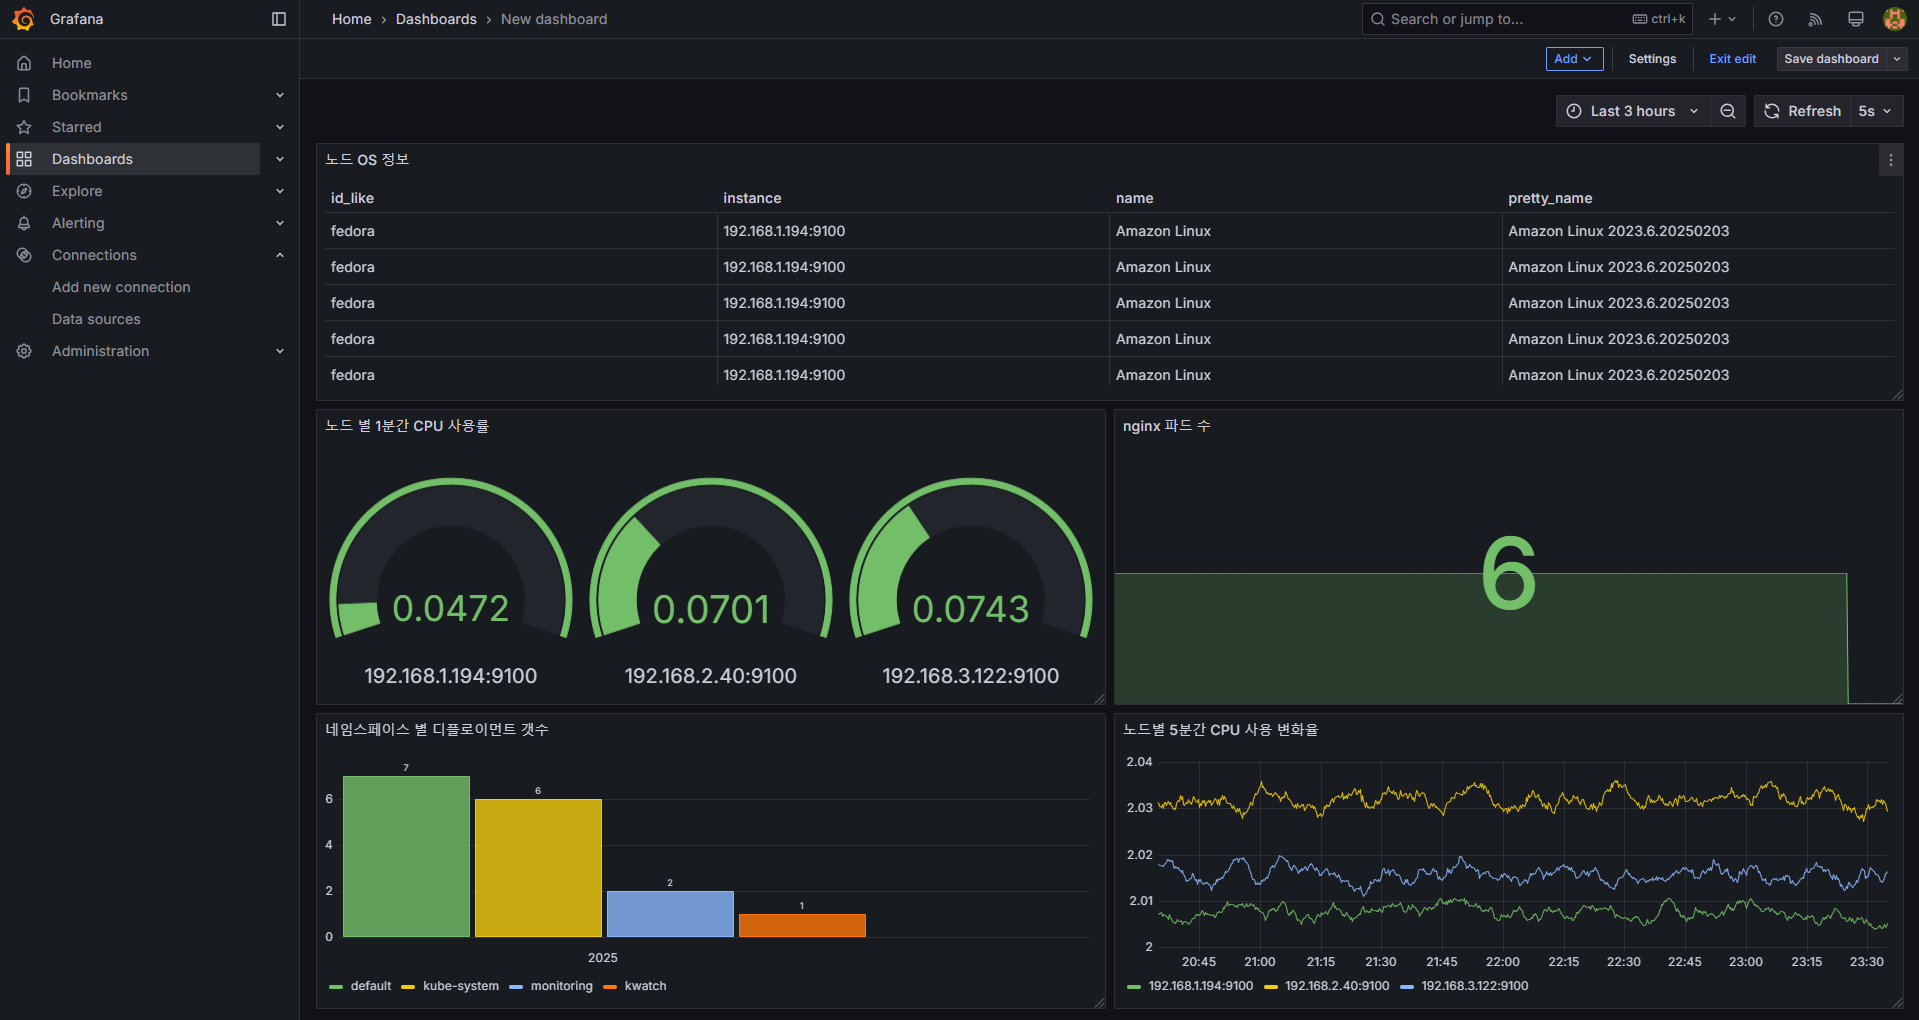This screenshot has width=1919, height=1020.
Task: Open the 노드 OS 정보 panel menu dots
Action: [1890, 160]
